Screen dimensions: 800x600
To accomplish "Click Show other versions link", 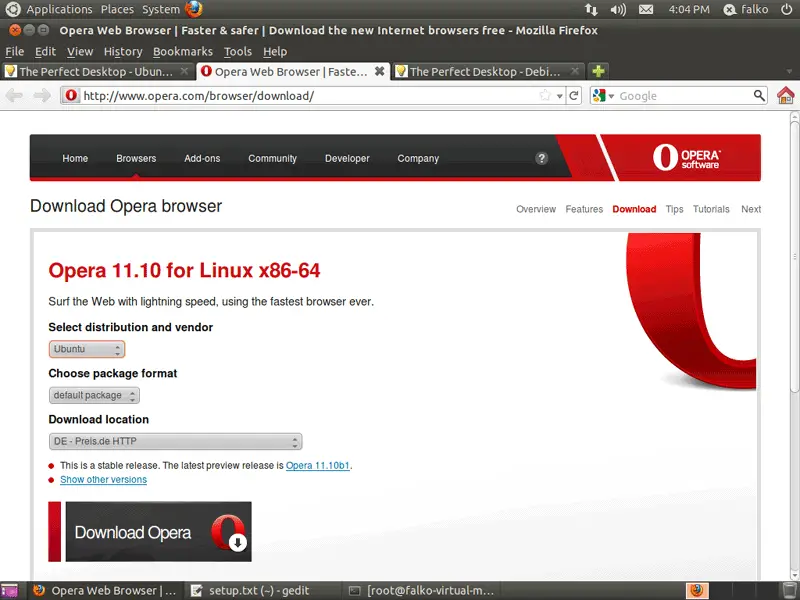I will point(104,480).
